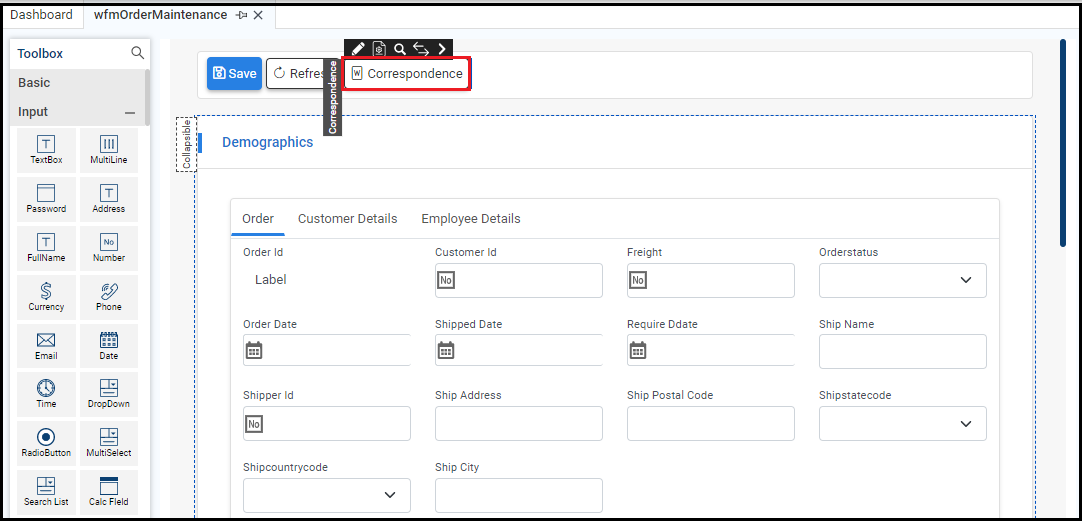1082x521 pixels.
Task: Click the pencil edit icon above Correspondence
Action: tap(357, 49)
